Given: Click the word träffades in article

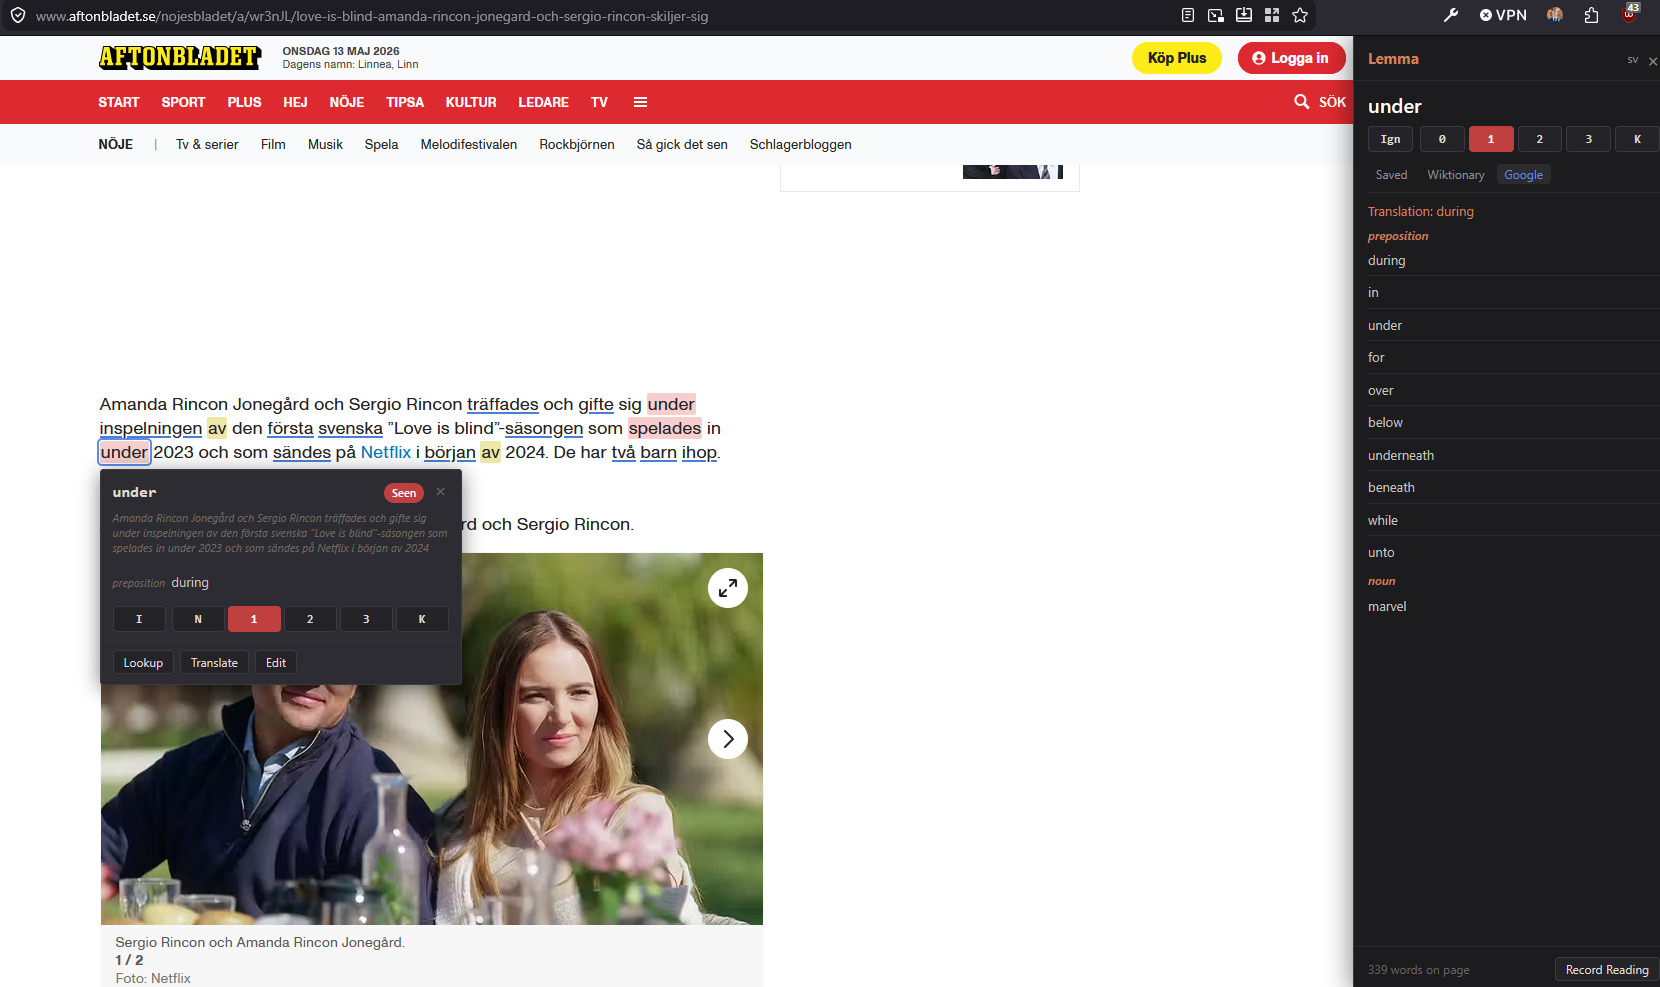Looking at the screenshot, I should tap(503, 404).
